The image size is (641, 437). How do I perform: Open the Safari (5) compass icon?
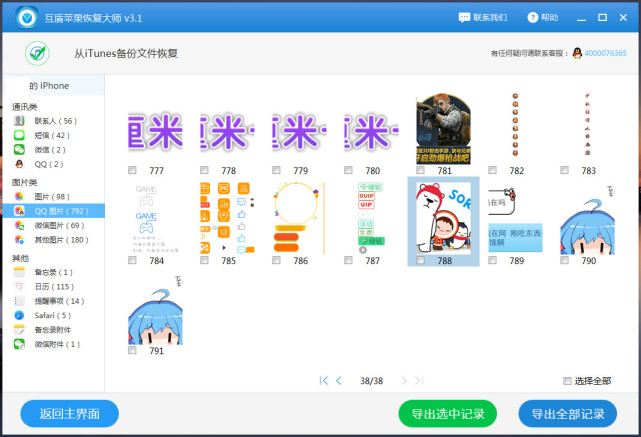(x=19, y=315)
